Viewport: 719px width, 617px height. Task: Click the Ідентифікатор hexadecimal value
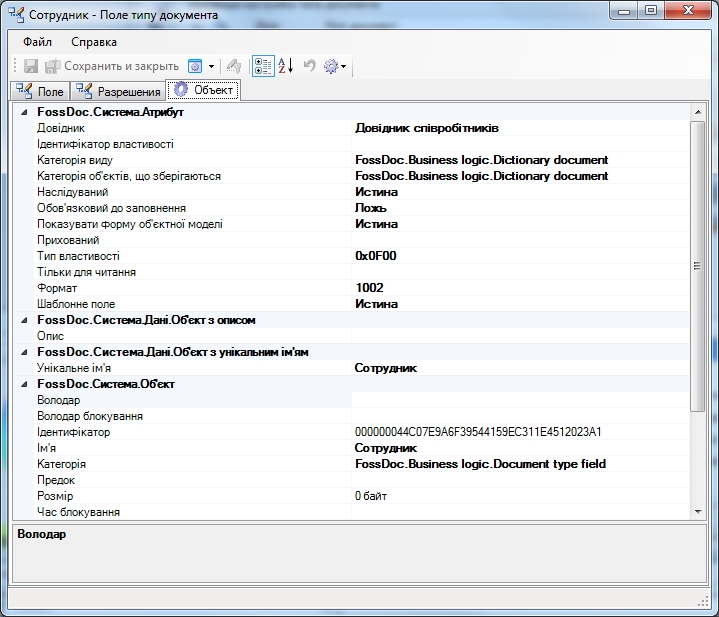(x=478, y=432)
